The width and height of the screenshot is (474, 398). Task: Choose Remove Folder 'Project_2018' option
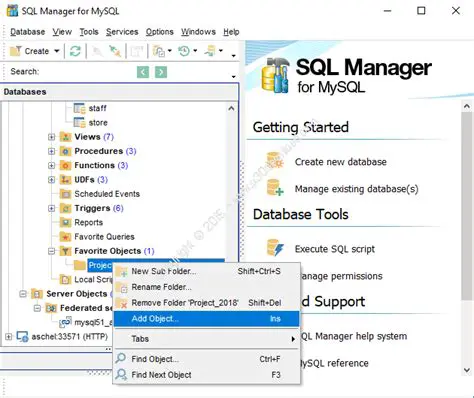point(206,303)
